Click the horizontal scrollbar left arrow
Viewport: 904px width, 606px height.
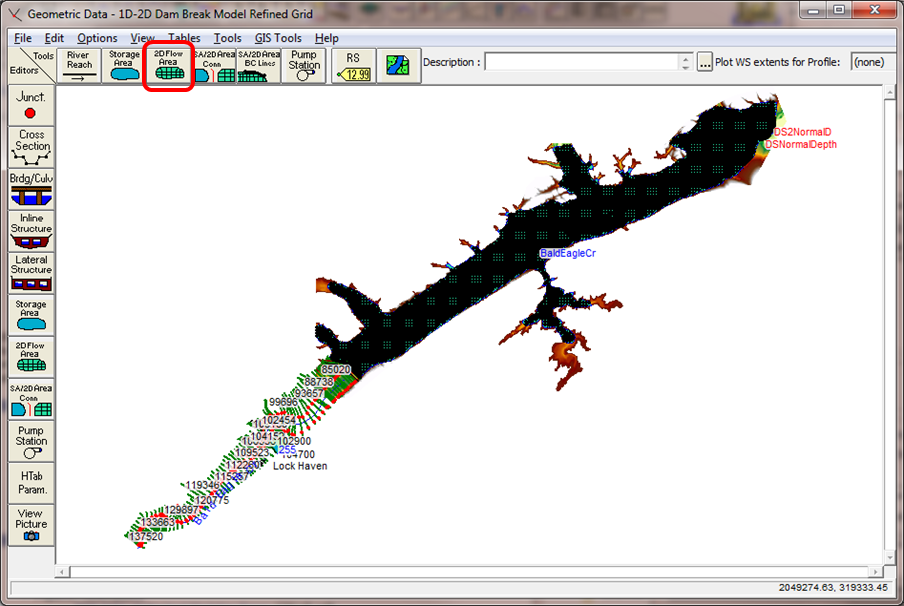(x=62, y=572)
